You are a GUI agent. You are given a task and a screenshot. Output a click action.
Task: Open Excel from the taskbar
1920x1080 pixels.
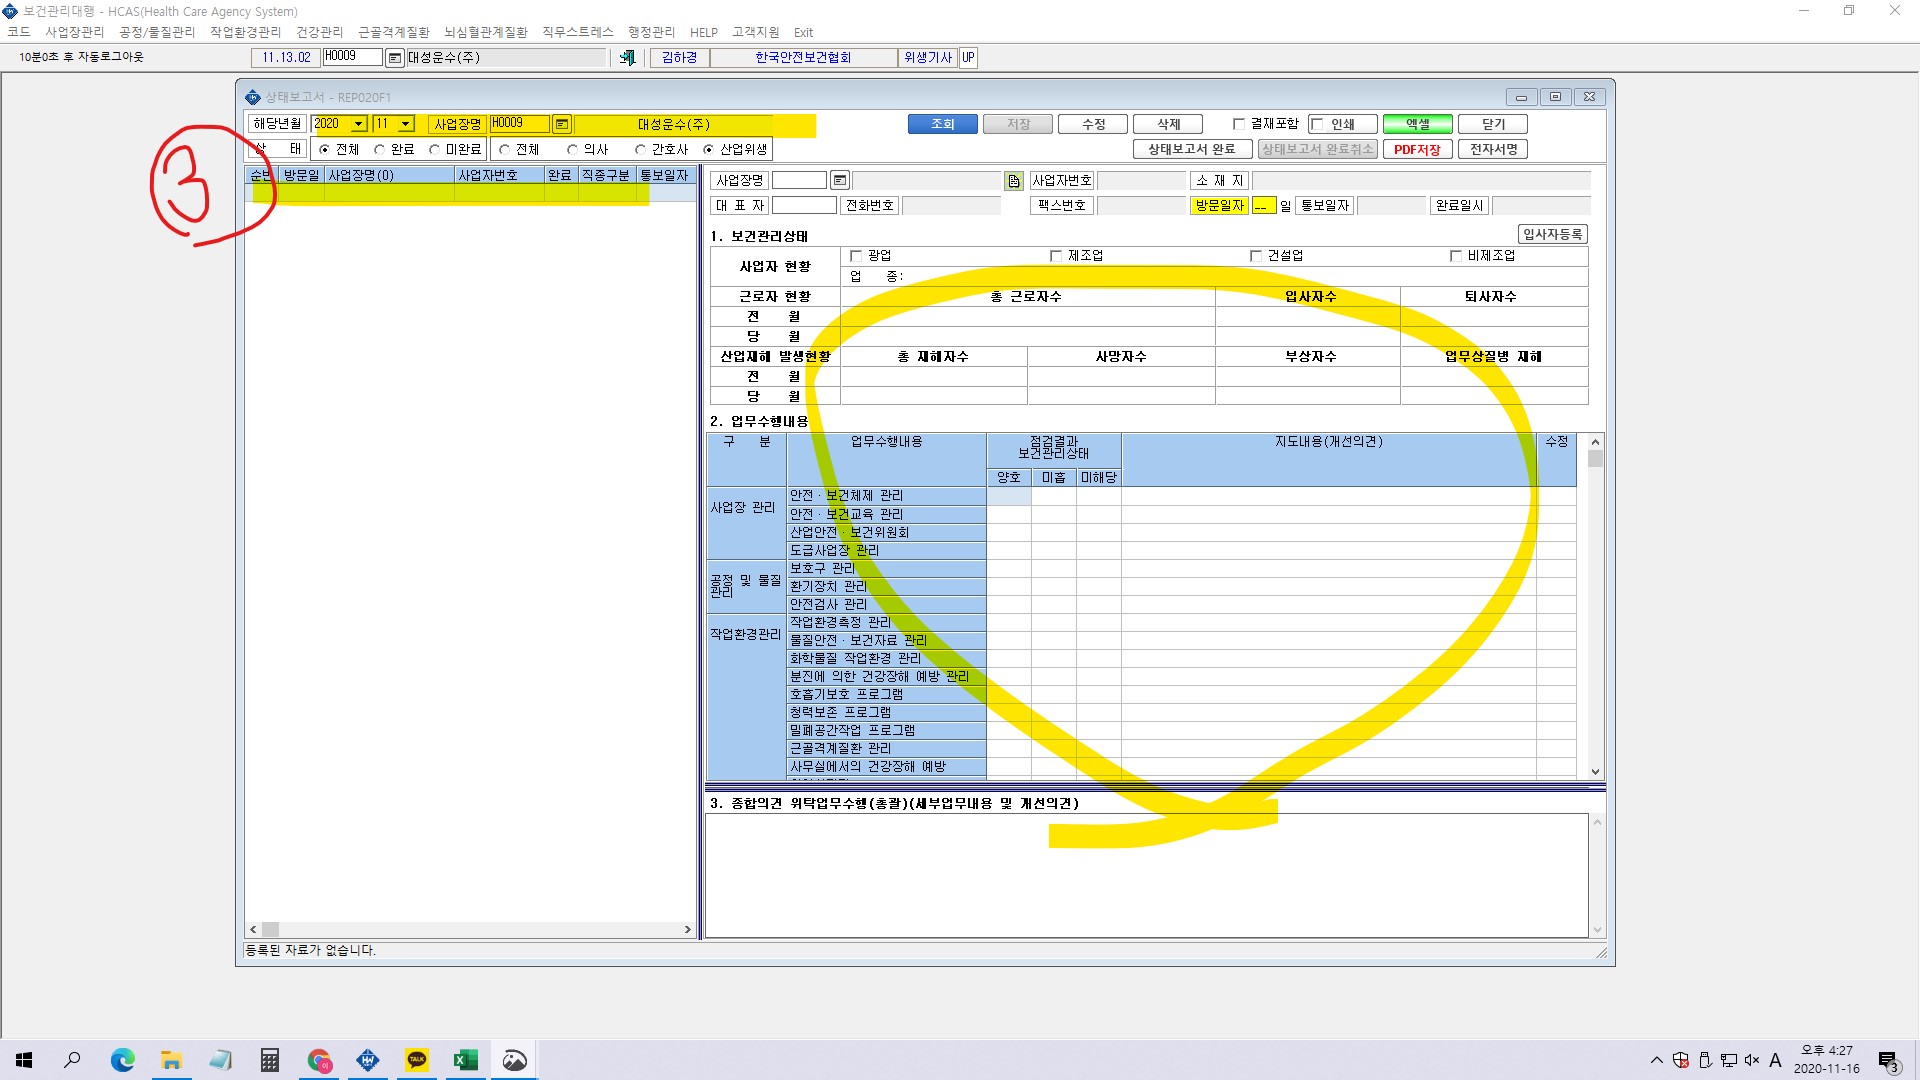click(465, 1060)
